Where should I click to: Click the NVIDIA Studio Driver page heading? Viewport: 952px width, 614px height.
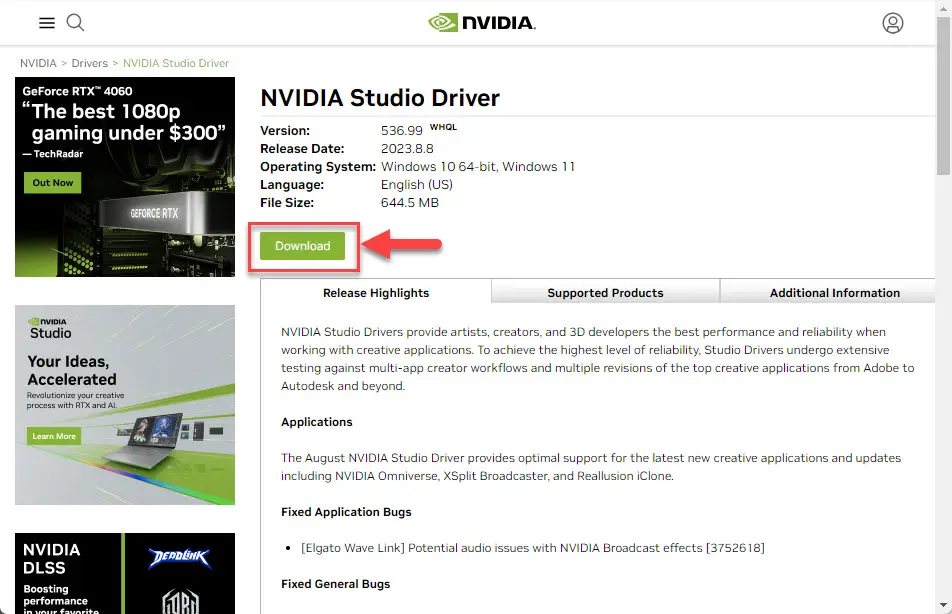click(380, 98)
